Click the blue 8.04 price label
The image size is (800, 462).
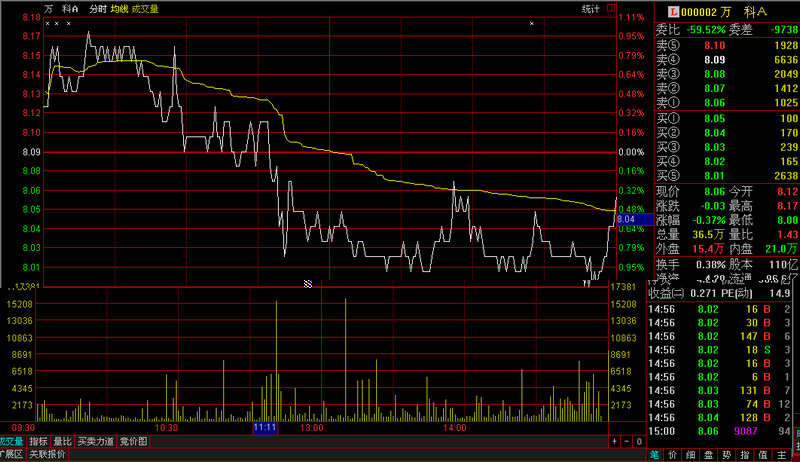click(628, 219)
